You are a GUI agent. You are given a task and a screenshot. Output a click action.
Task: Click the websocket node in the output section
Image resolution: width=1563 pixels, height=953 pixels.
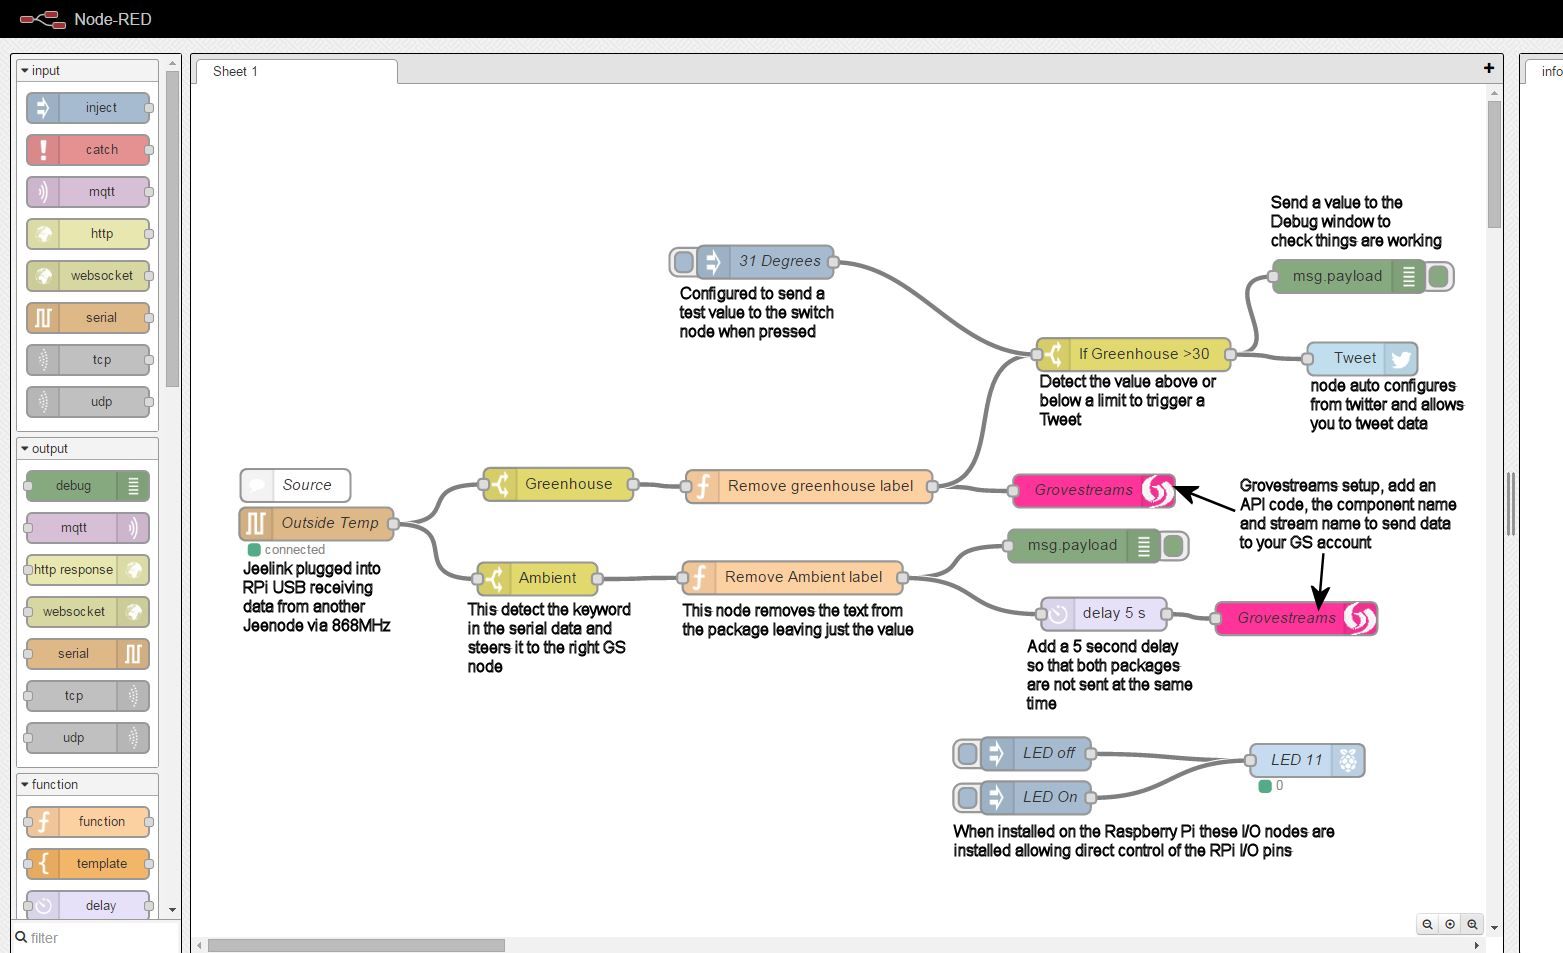(85, 611)
